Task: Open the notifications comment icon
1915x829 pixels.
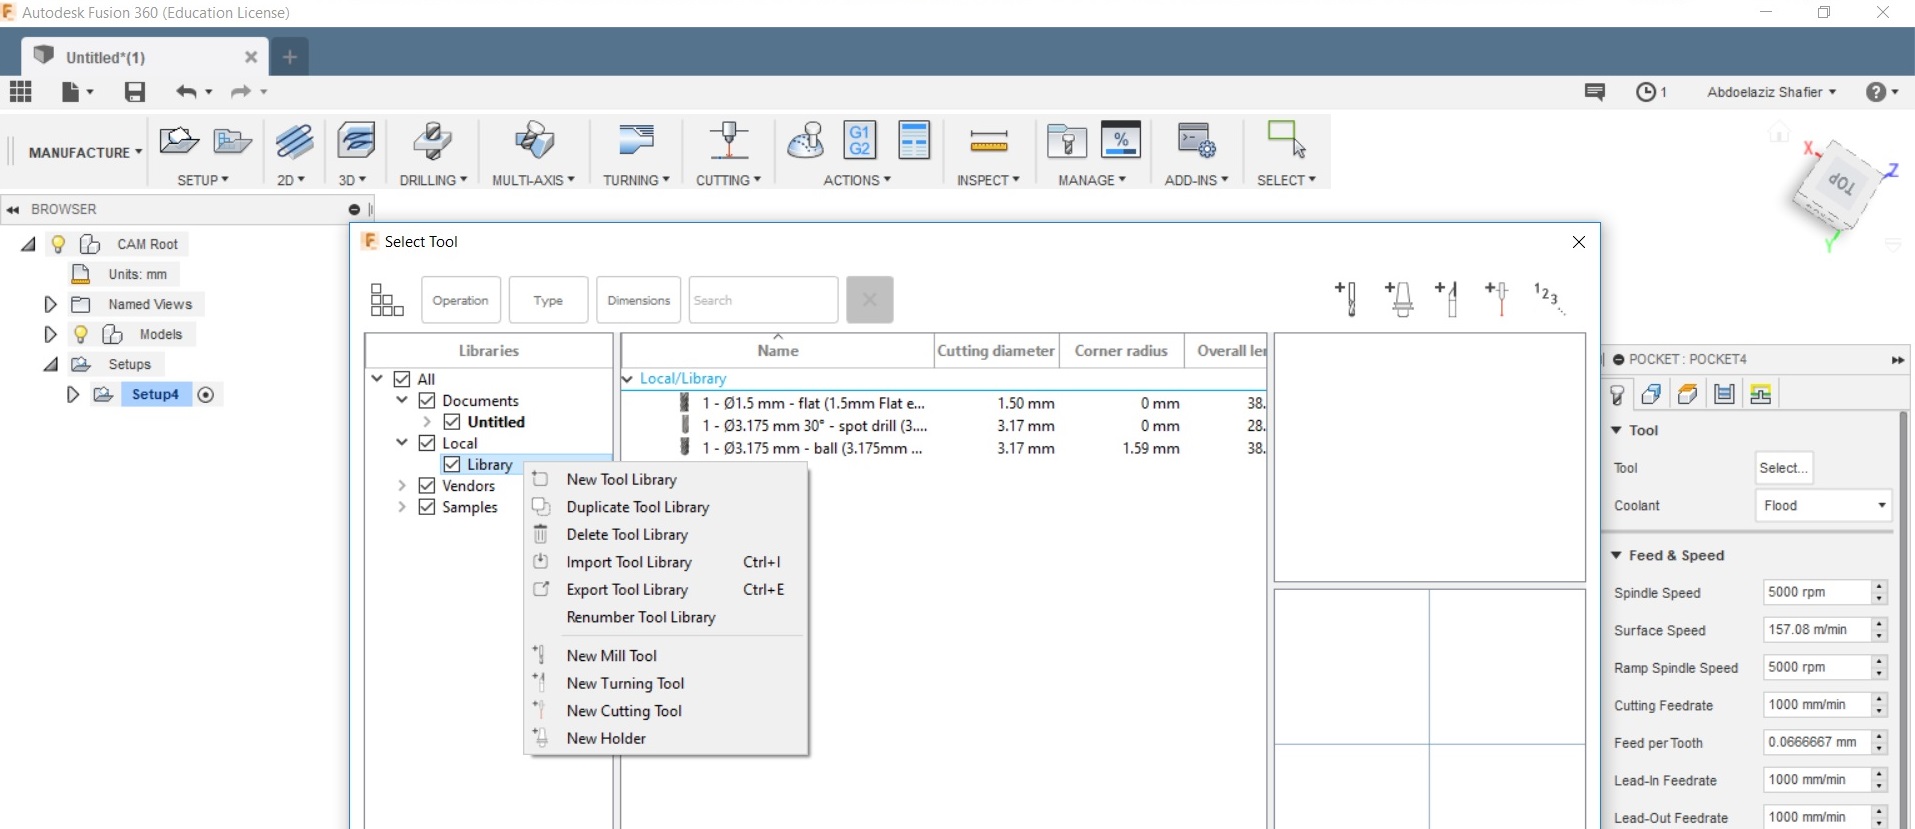Action: (x=1595, y=92)
